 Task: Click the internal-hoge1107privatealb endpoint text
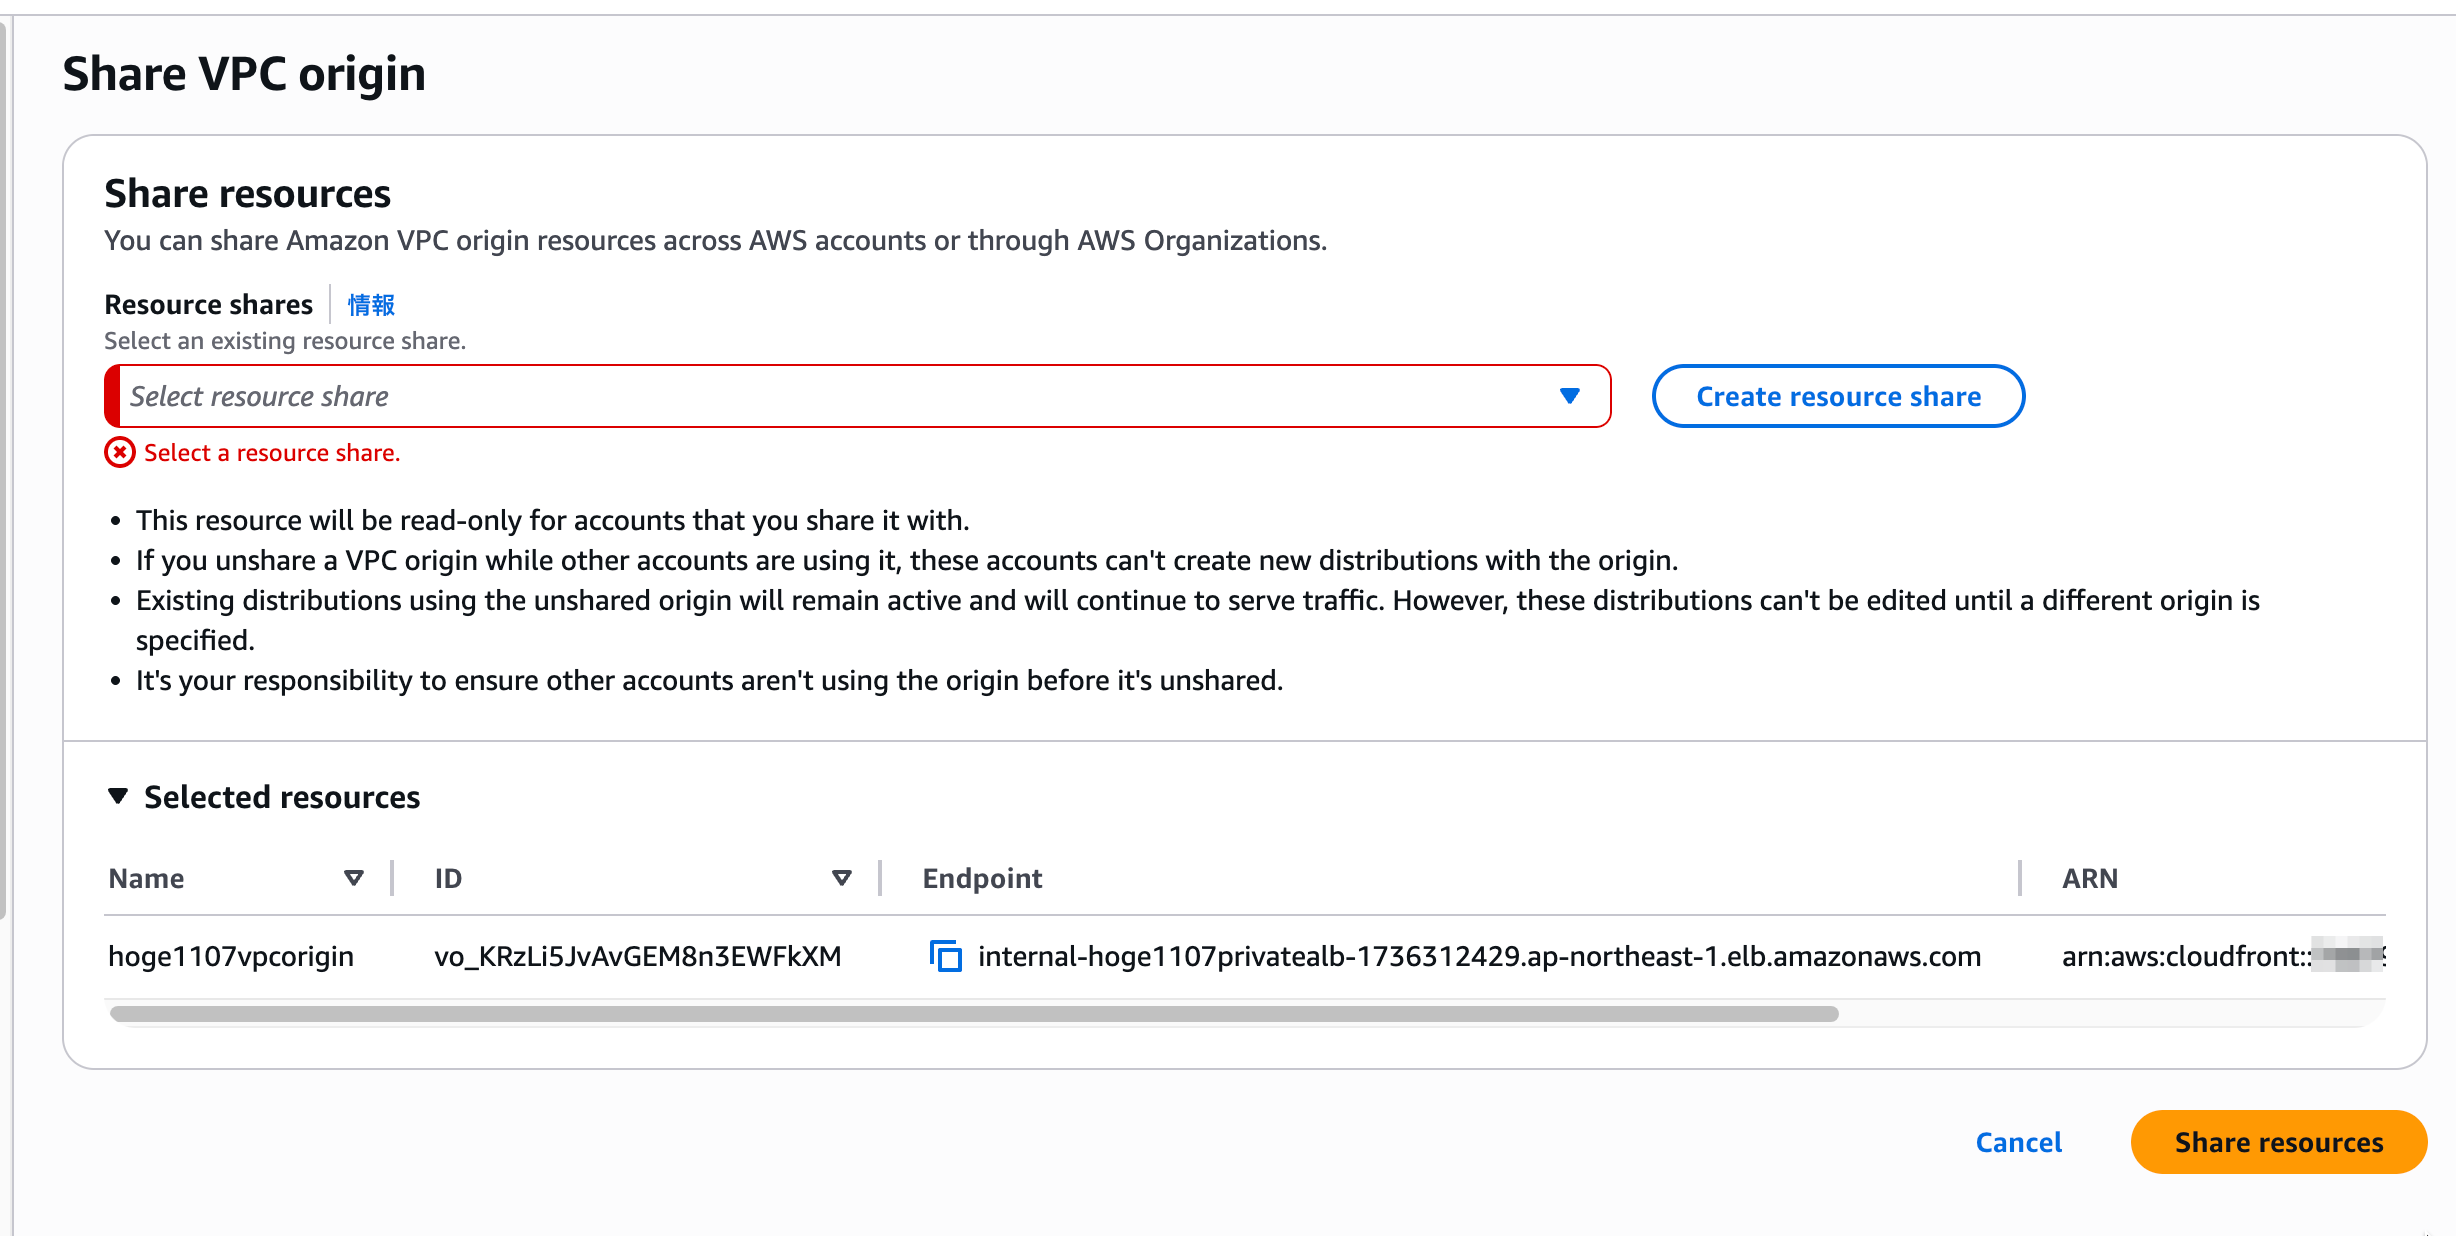point(1479,956)
